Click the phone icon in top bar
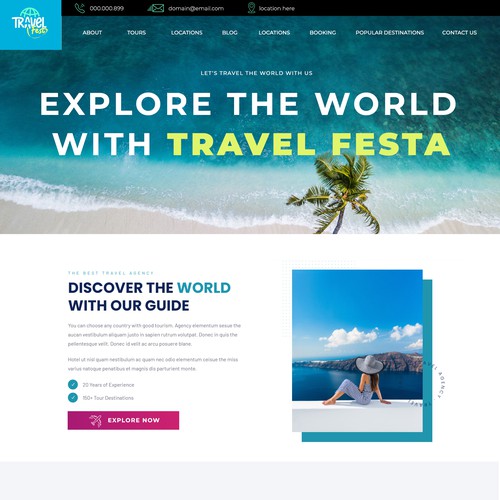The width and height of the screenshot is (500, 500). click(80, 8)
